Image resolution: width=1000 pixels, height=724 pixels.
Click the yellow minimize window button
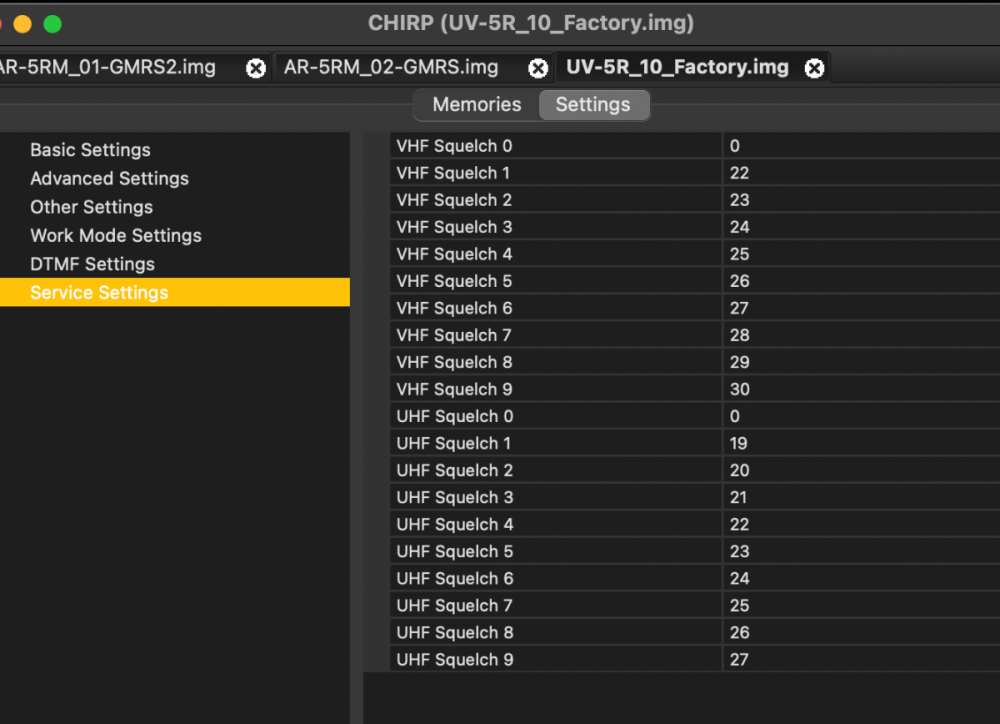(x=22, y=23)
